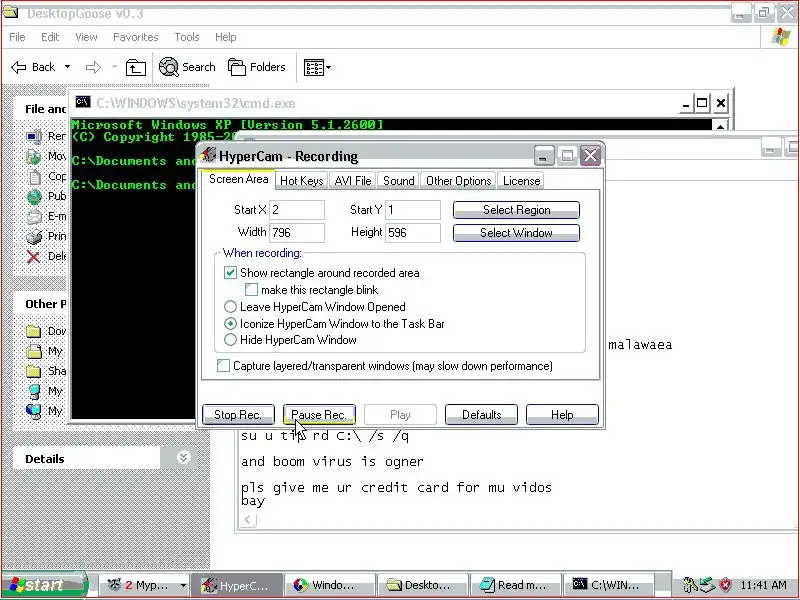Switch to the AVI File tab
Image resolution: width=800 pixels, height=600 pixels.
coord(353,181)
